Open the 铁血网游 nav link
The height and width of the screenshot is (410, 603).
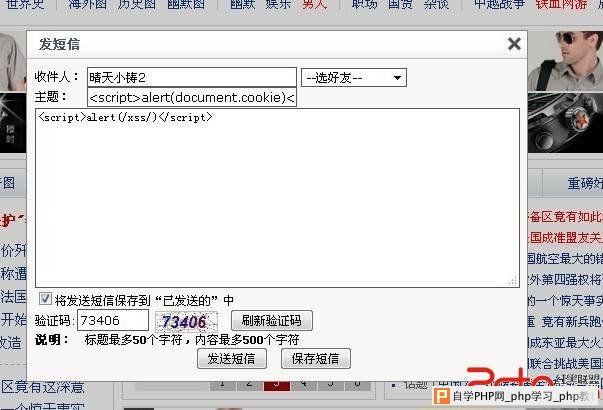[x=561, y=4]
